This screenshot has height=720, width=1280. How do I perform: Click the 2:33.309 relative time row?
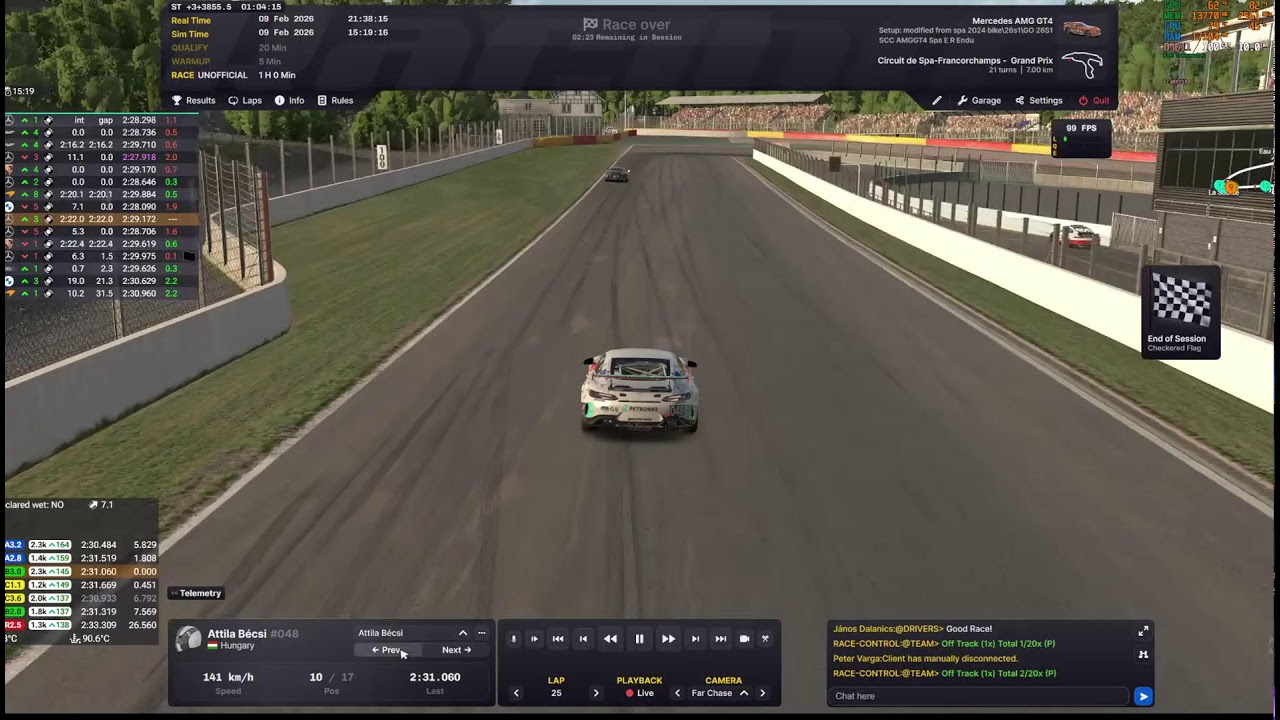[x=81, y=625]
